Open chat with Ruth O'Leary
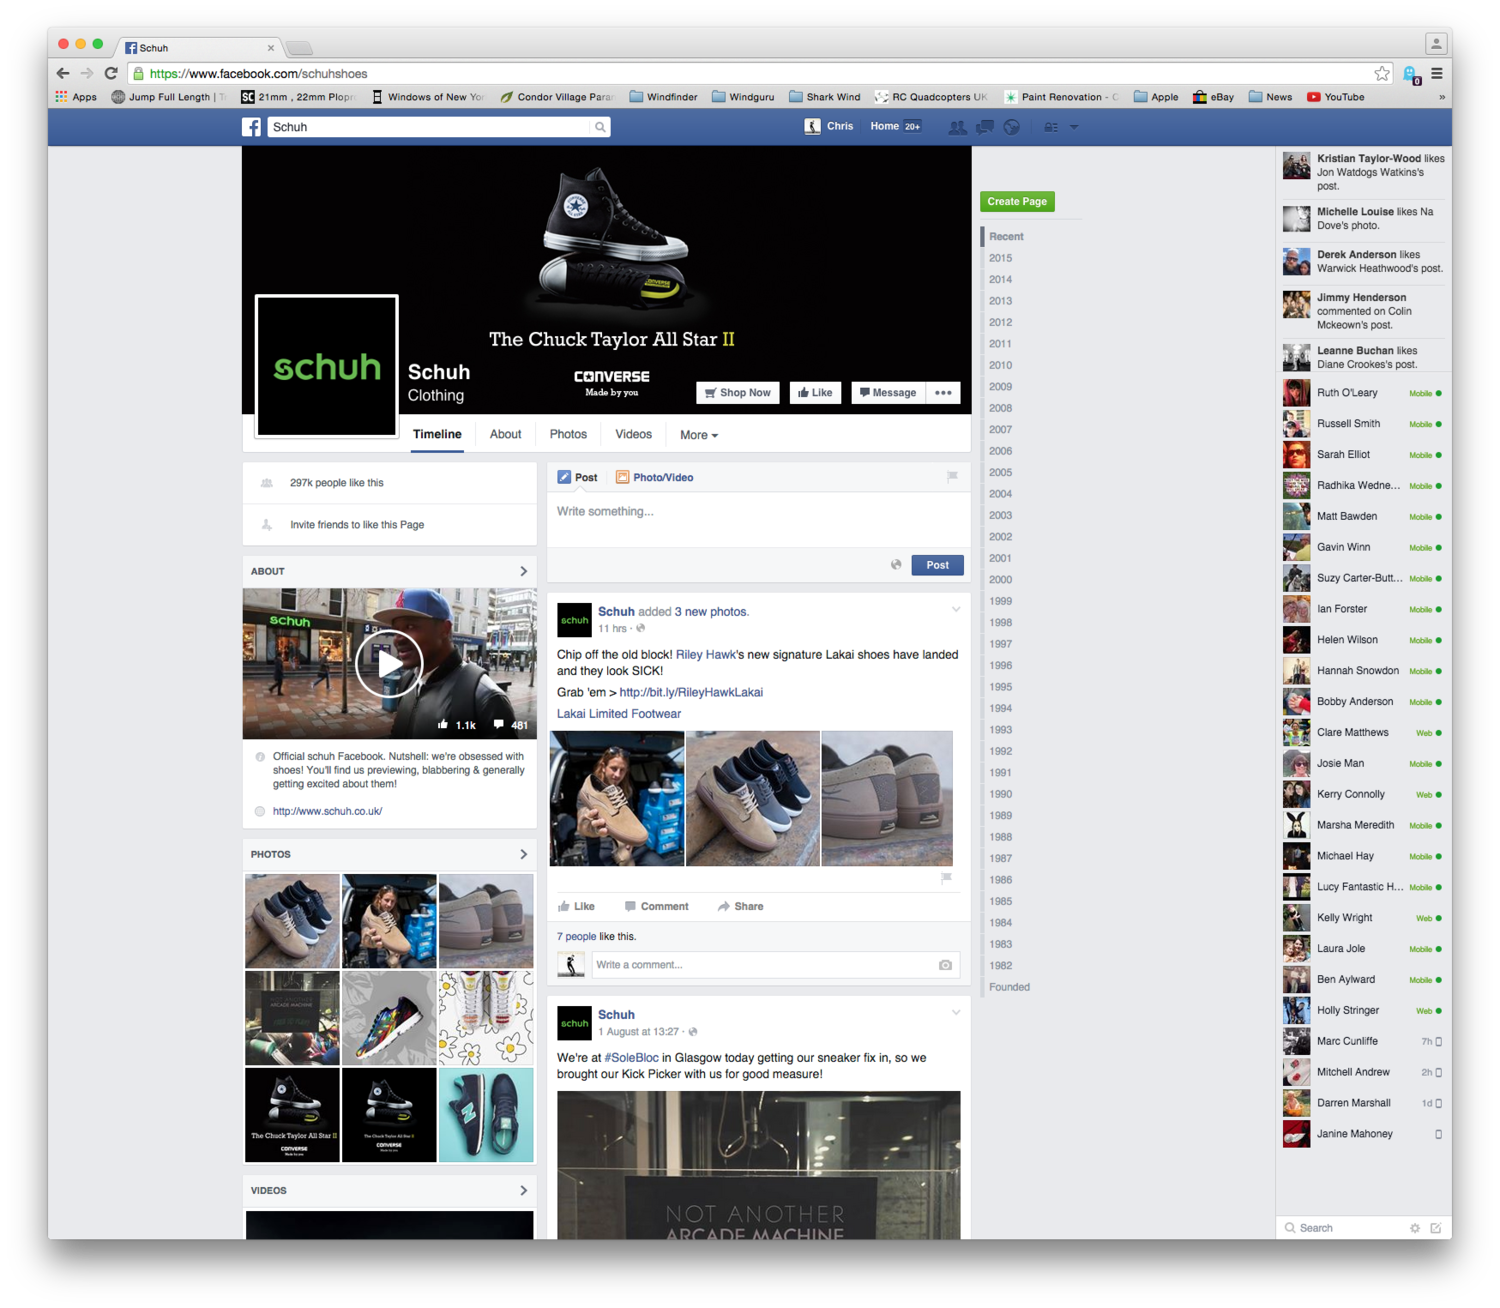Viewport: 1500px width, 1308px height. click(x=1363, y=393)
